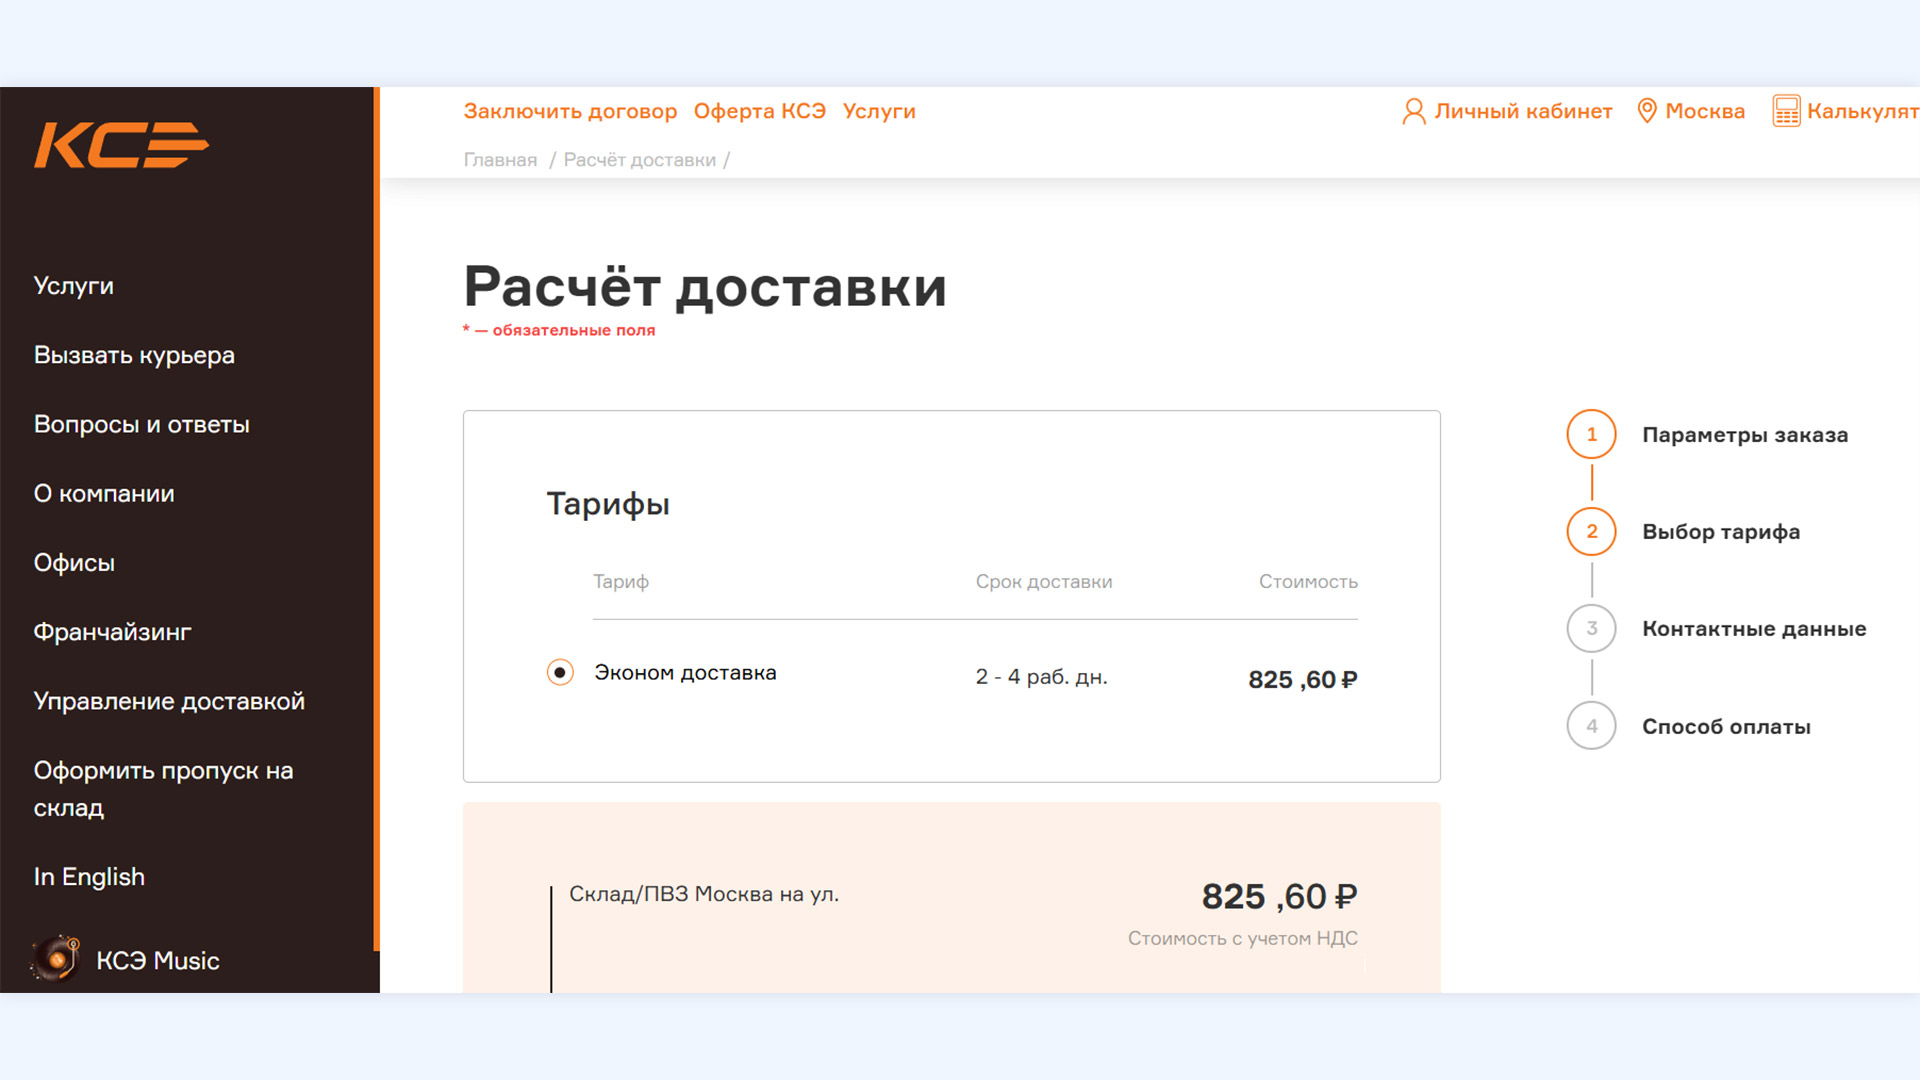Go to step 1 circle, Параметры заказа

click(1591, 434)
